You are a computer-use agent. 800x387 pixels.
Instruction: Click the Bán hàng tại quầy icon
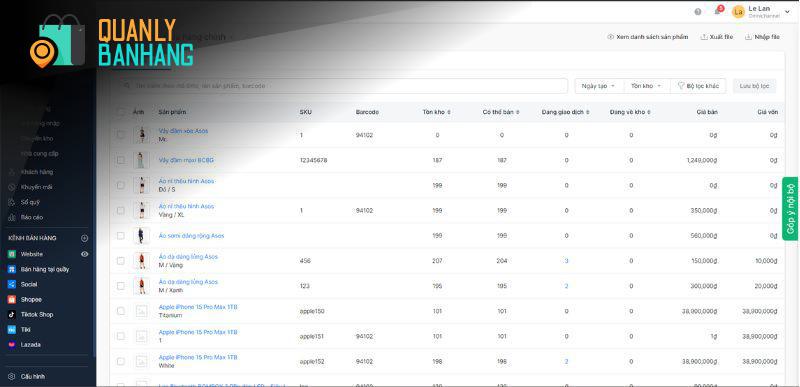(12, 269)
